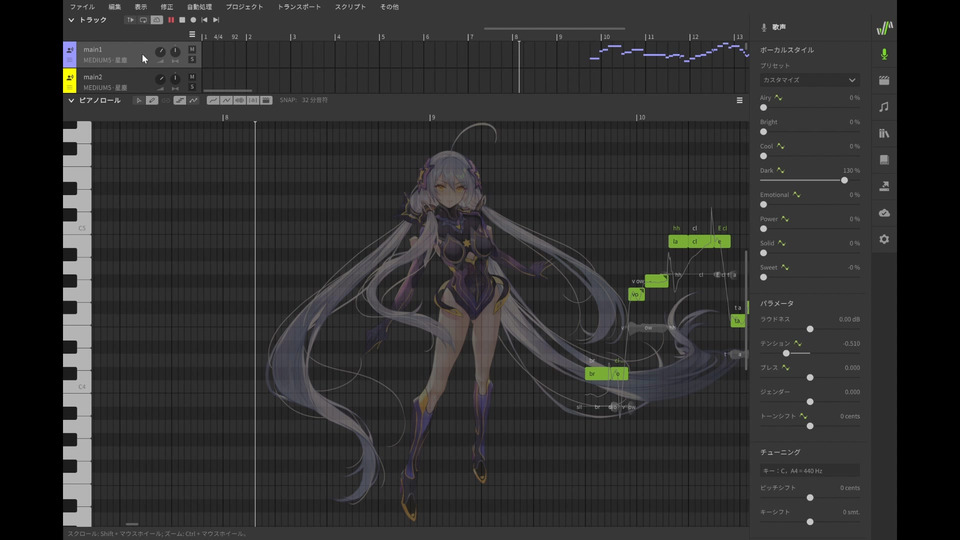Click the C4 piano key
Screen dimensions: 960x540
(x=78, y=386)
